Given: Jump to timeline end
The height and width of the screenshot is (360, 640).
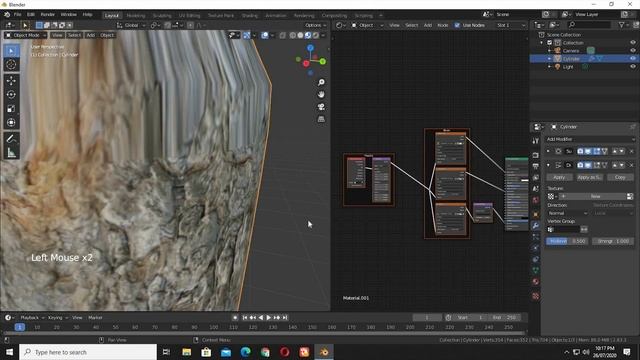Looking at the screenshot, I should [285, 318].
